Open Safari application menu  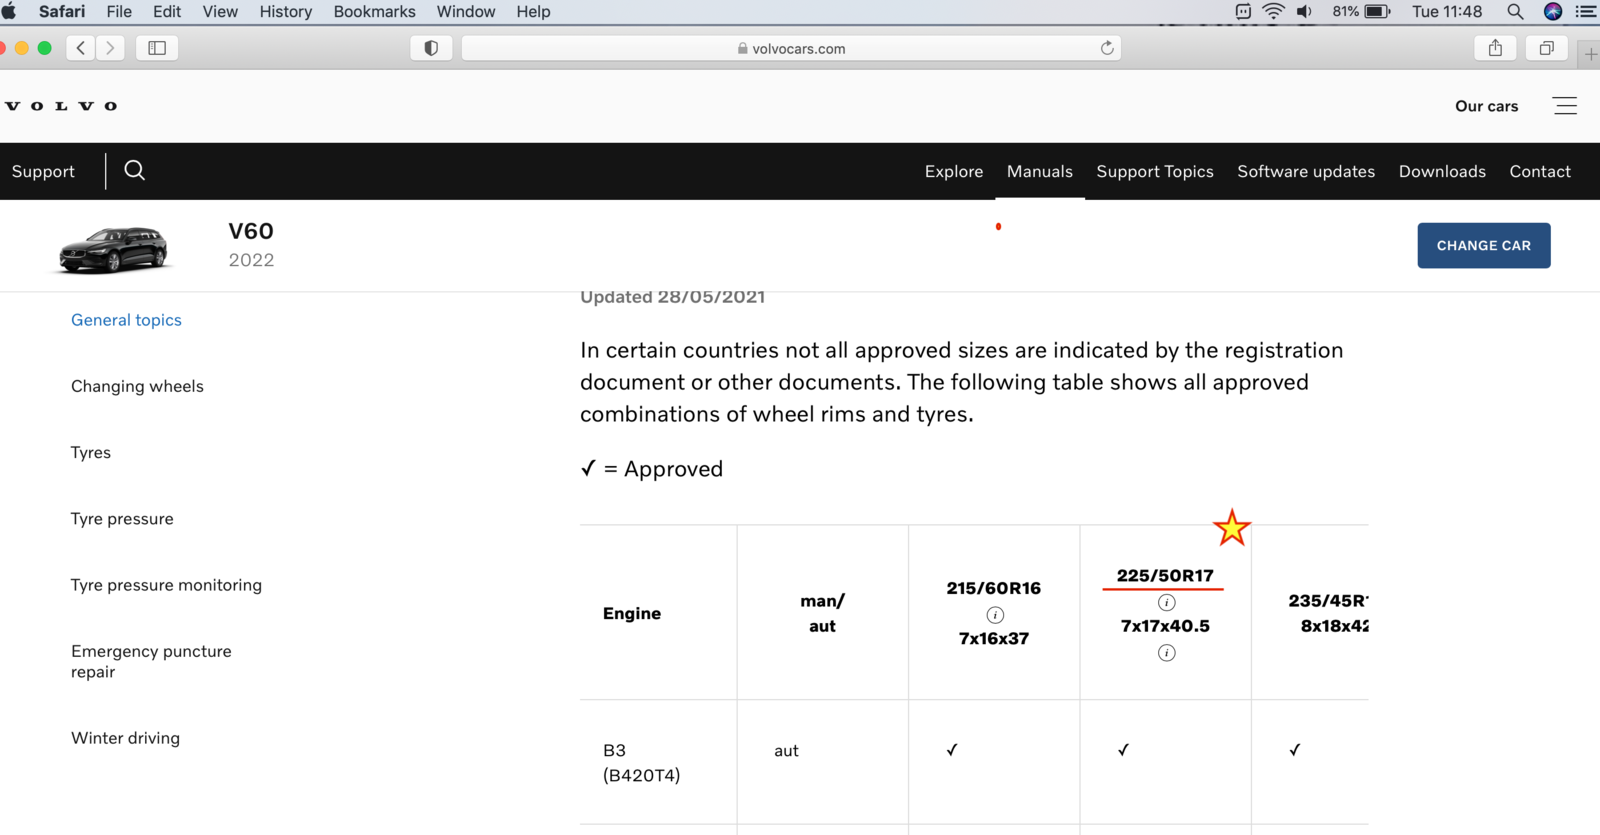pyautogui.click(x=62, y=12)
